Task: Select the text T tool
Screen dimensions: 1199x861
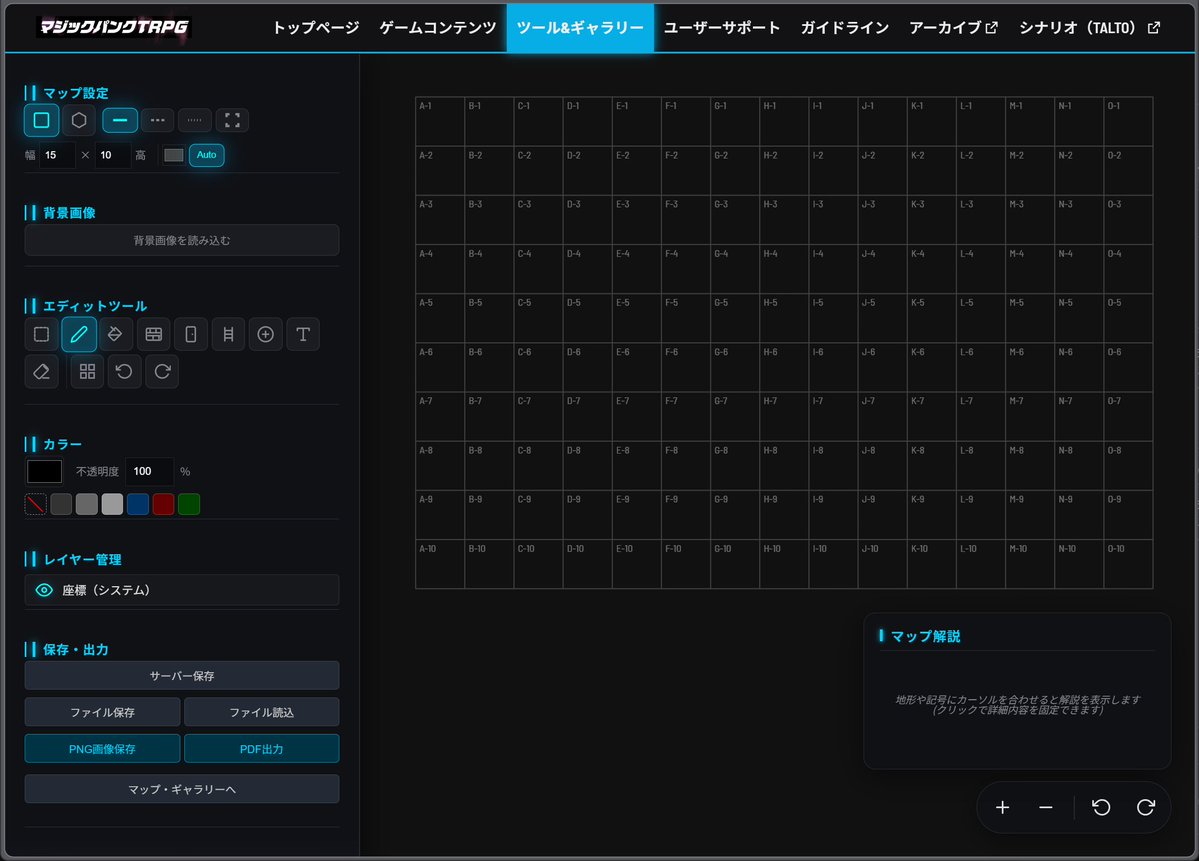Action: click(x=303, y=334)
